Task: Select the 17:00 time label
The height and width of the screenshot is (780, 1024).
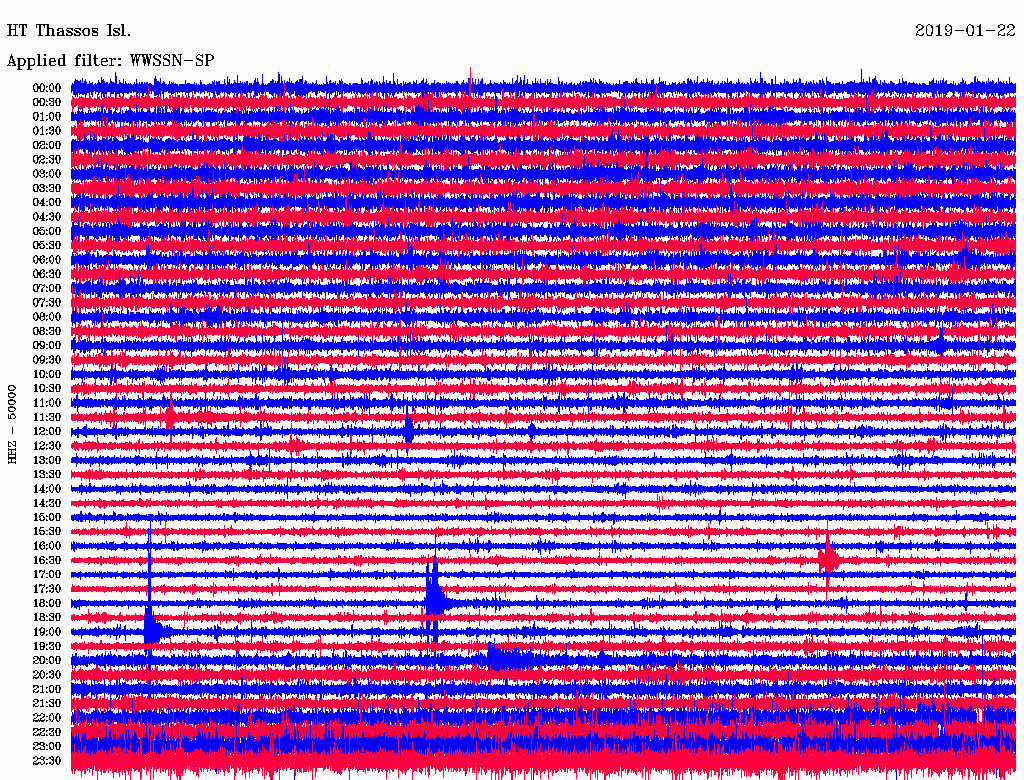Action: 47,574
